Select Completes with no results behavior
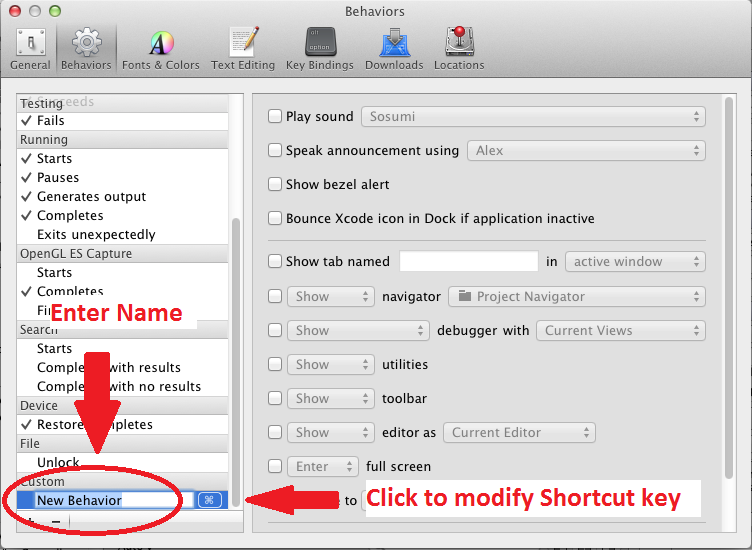 [x=122, y=386]
